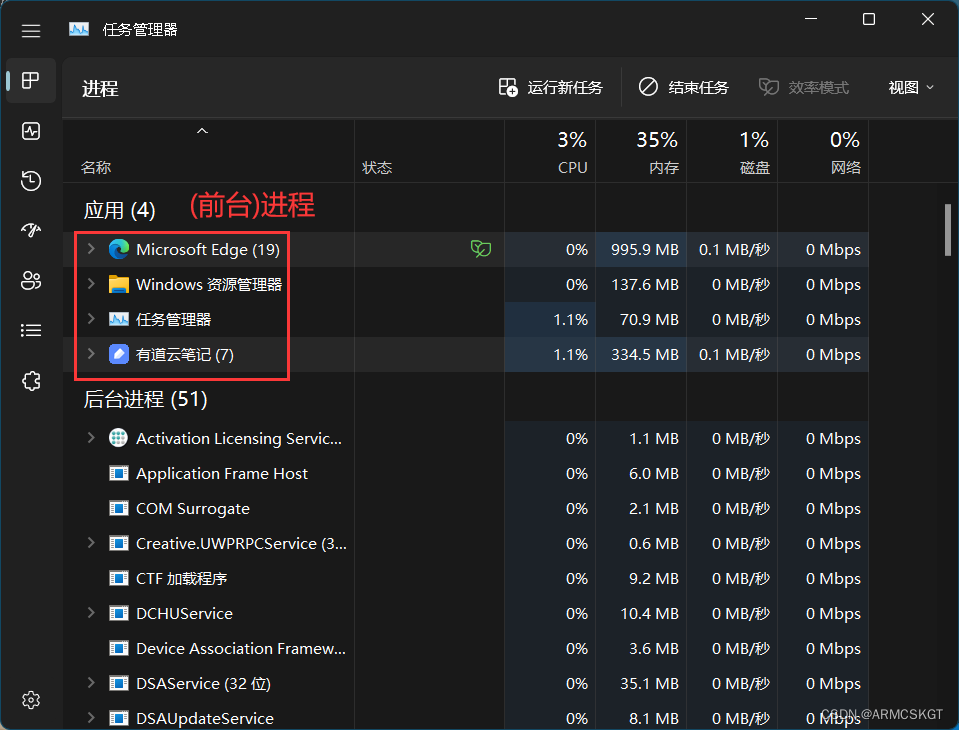Click 运行新任务 button

pyautogui.click(x=551, y=87)
